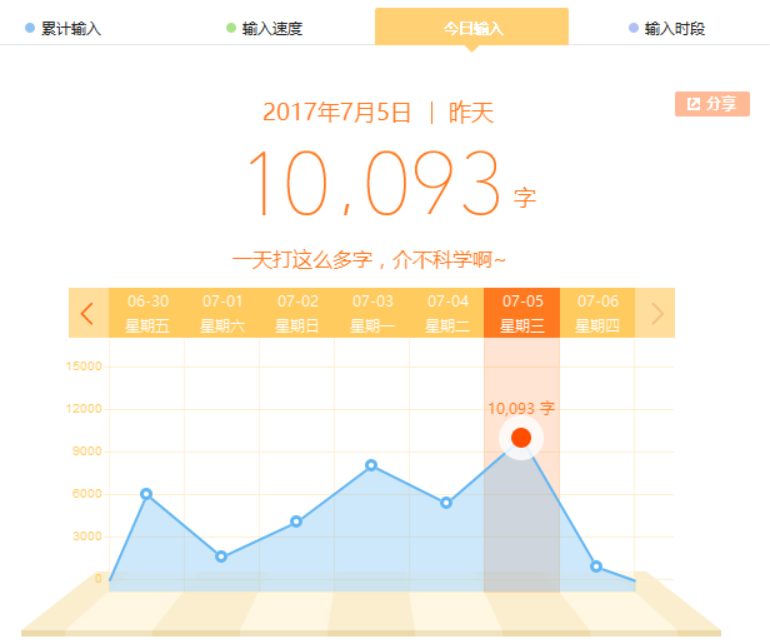This screenshot has height=644, width=770.
Task: Show earlier dates with left arrow
Action: 88,313
